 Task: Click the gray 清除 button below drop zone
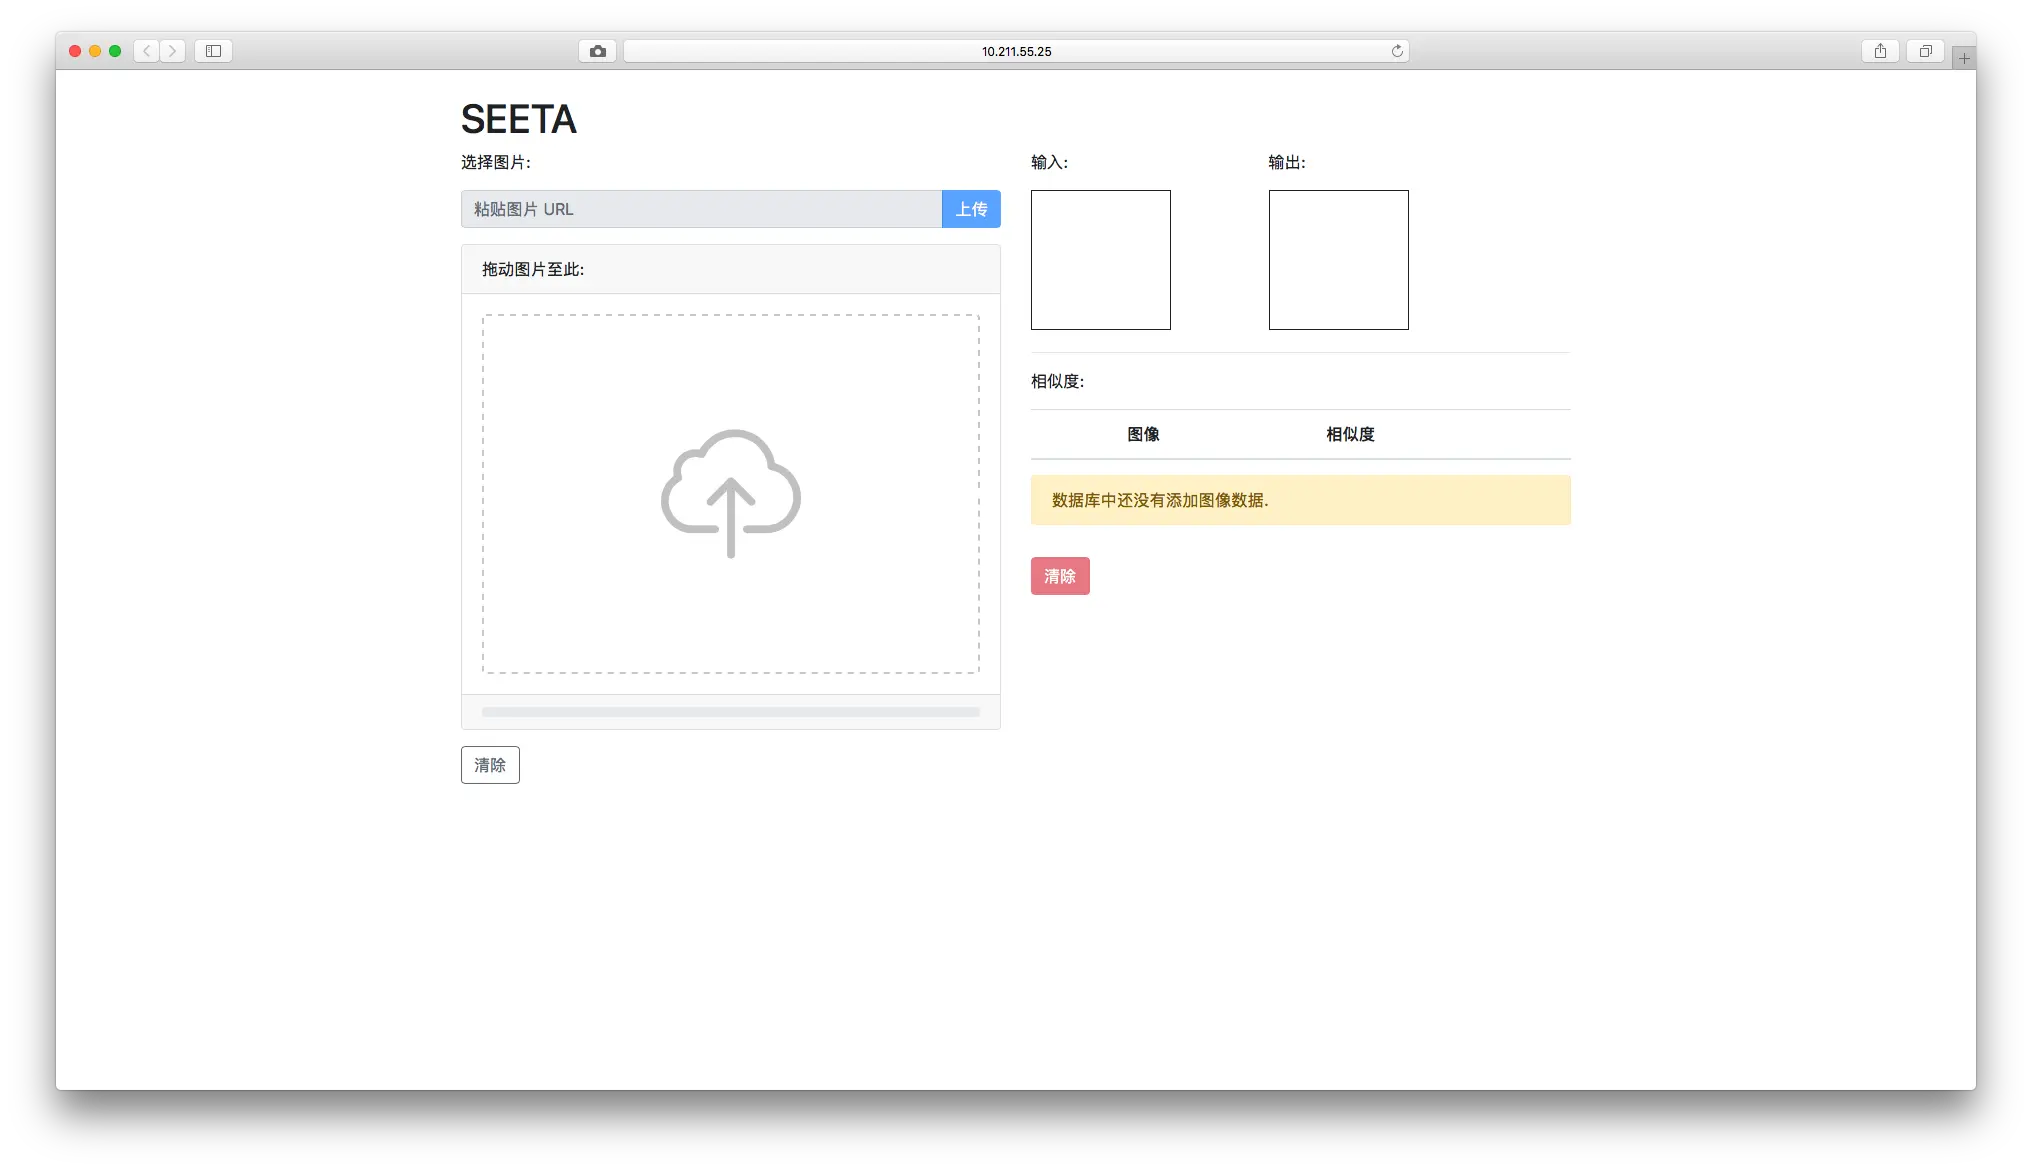point(489,764)
